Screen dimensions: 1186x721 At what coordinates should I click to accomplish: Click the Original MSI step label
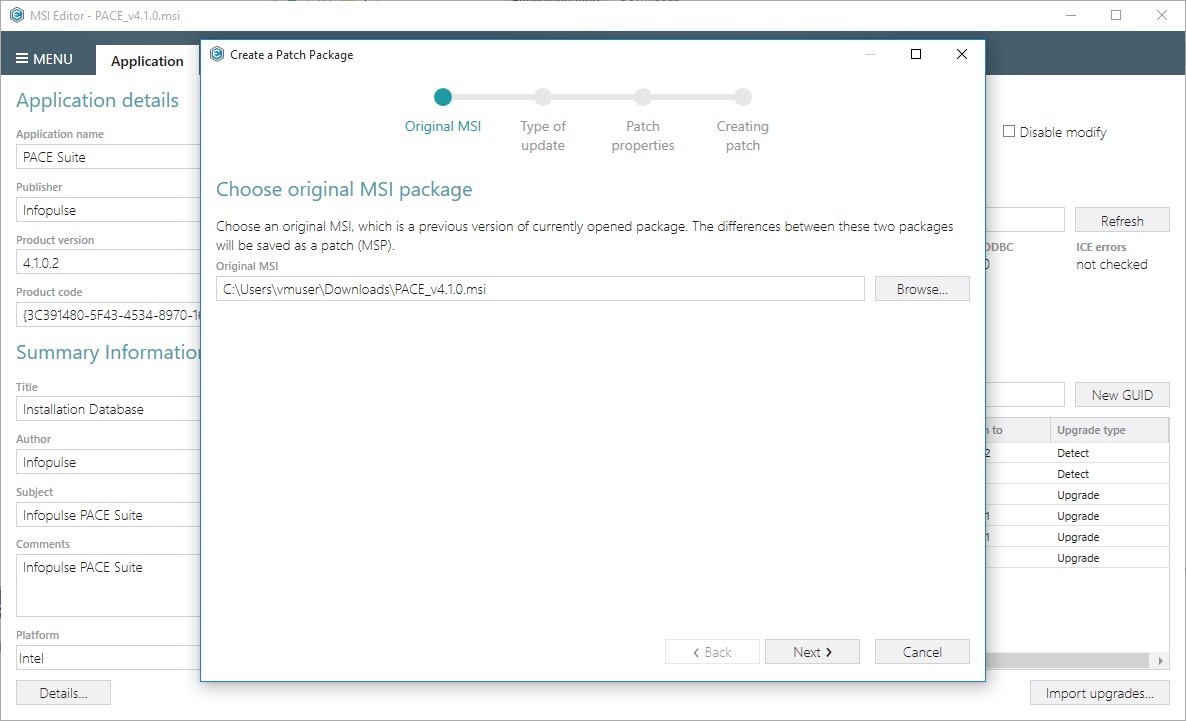[x=443, y=126]
